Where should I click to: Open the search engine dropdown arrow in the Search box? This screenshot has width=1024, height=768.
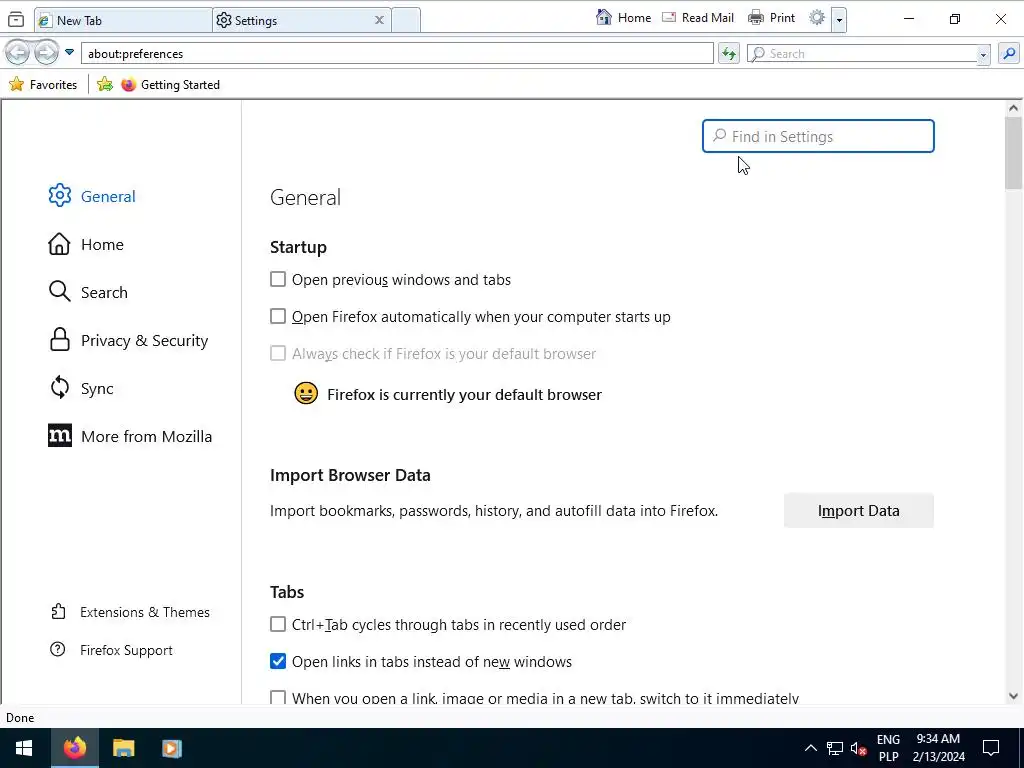coord(983,55)
